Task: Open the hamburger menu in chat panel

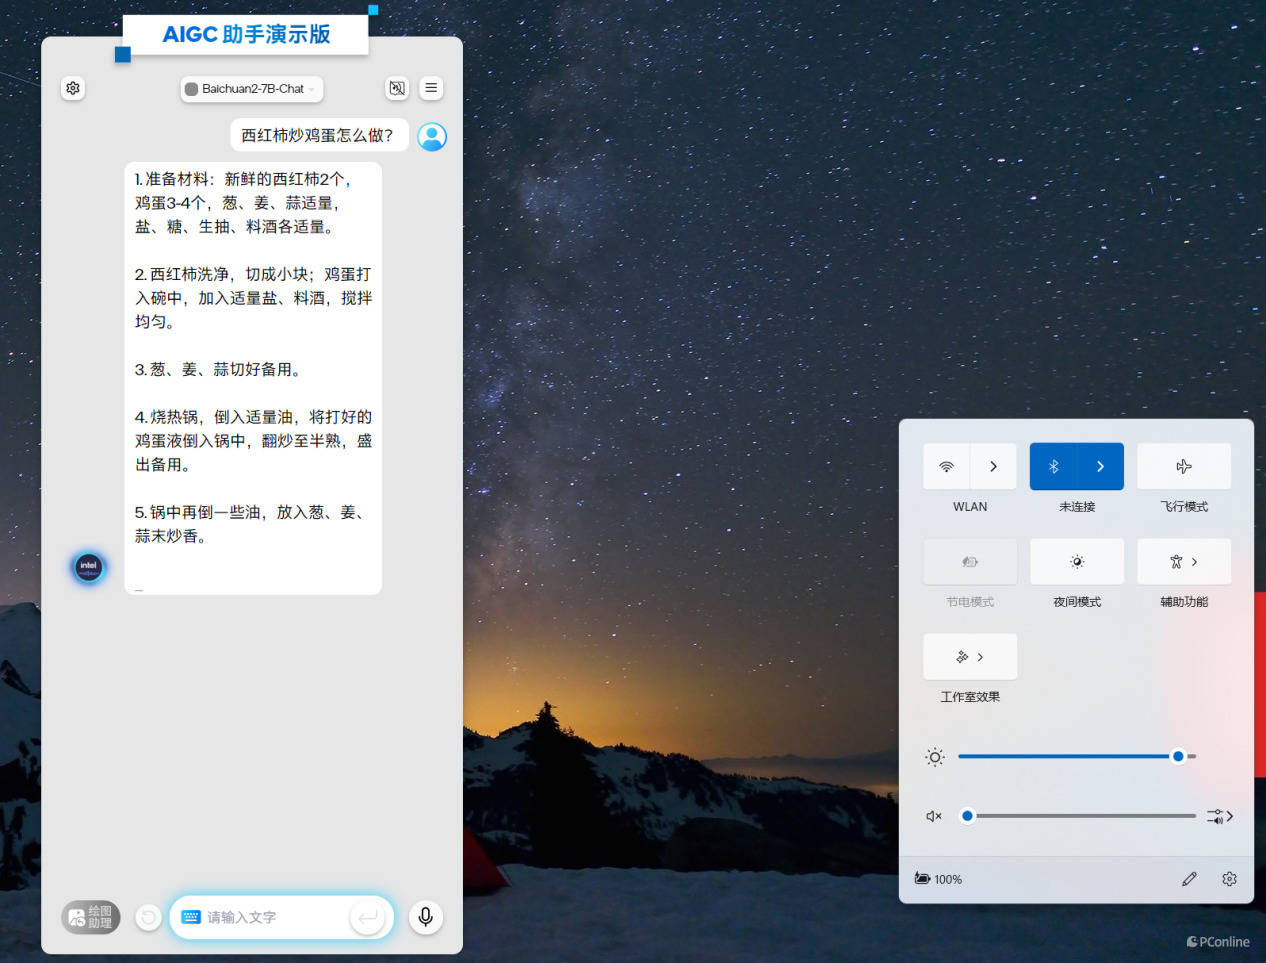Action: point(431,88)
